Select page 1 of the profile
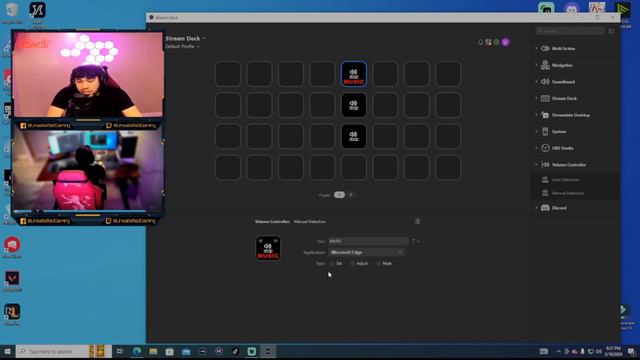 click(x=339, y=195)
